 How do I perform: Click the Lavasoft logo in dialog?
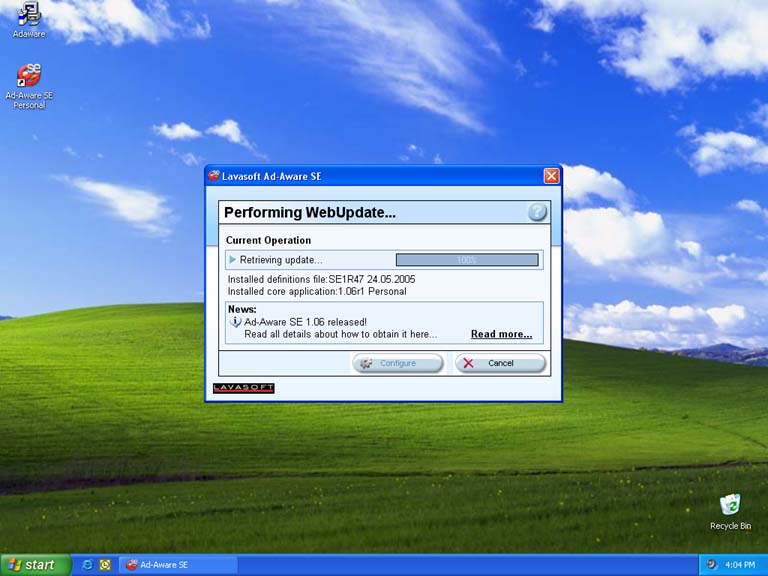coord(243,388)
